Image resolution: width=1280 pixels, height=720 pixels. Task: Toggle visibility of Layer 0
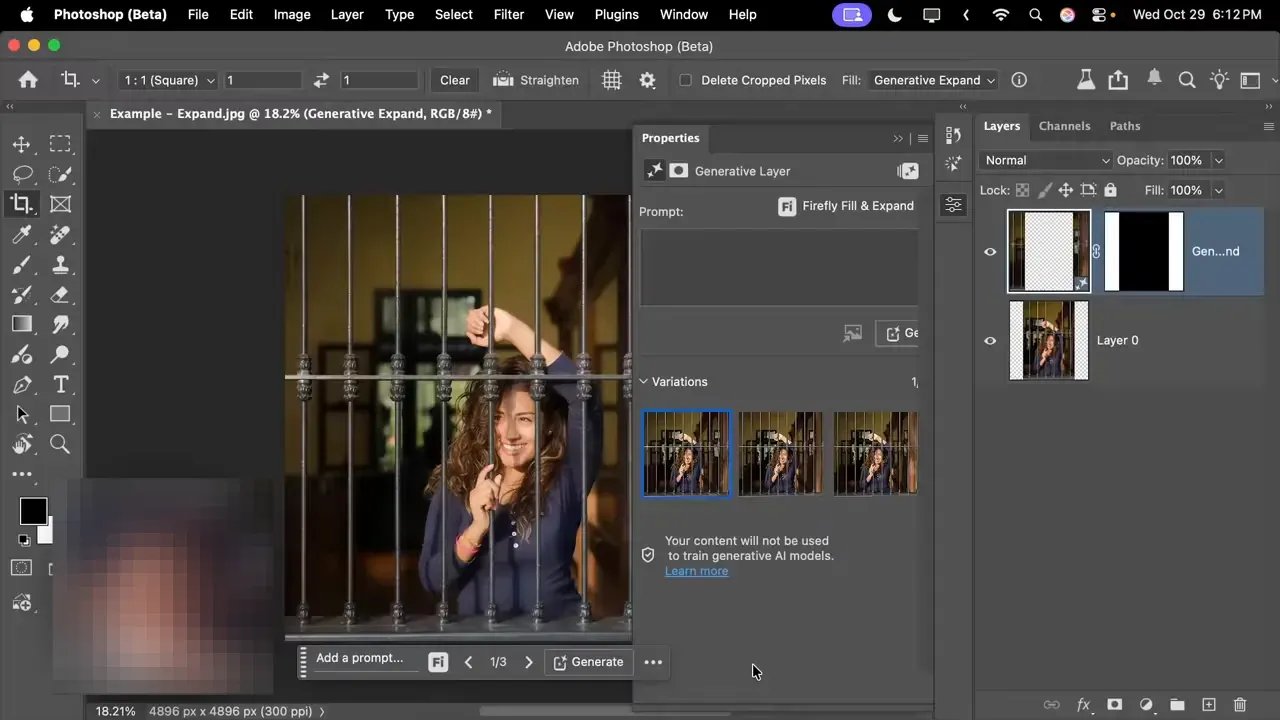coord(990,341)
